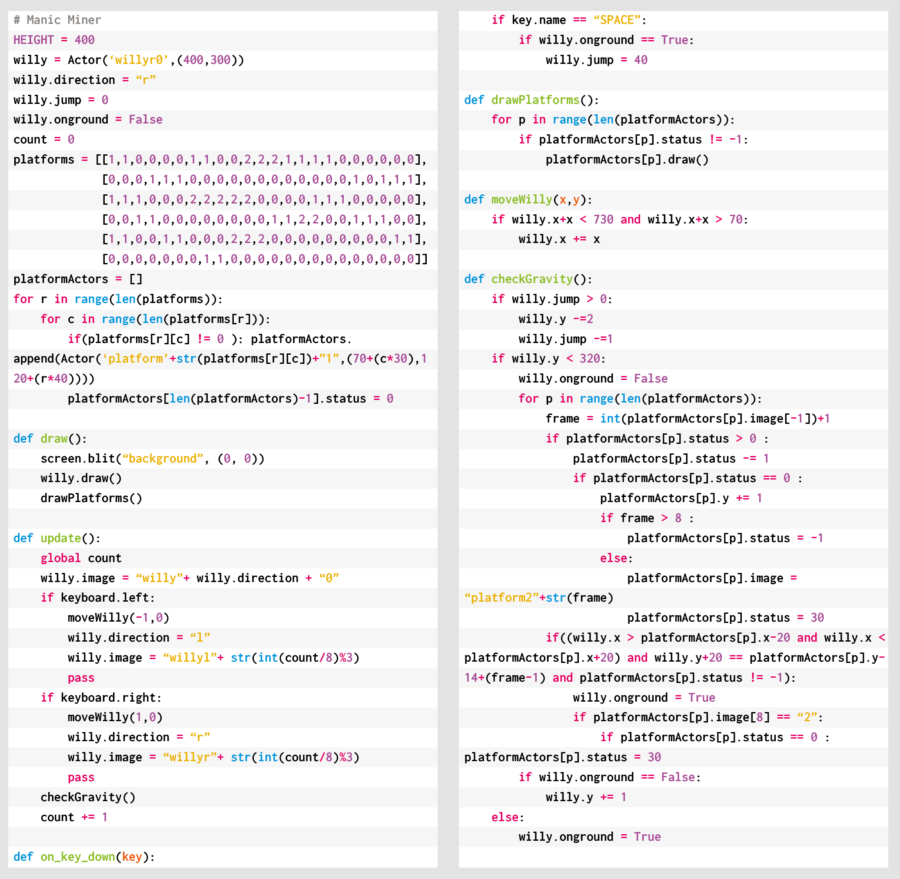Click the 'def drawPlatforms():' definition
Viewport: 900px width, 879px height.
531,100
